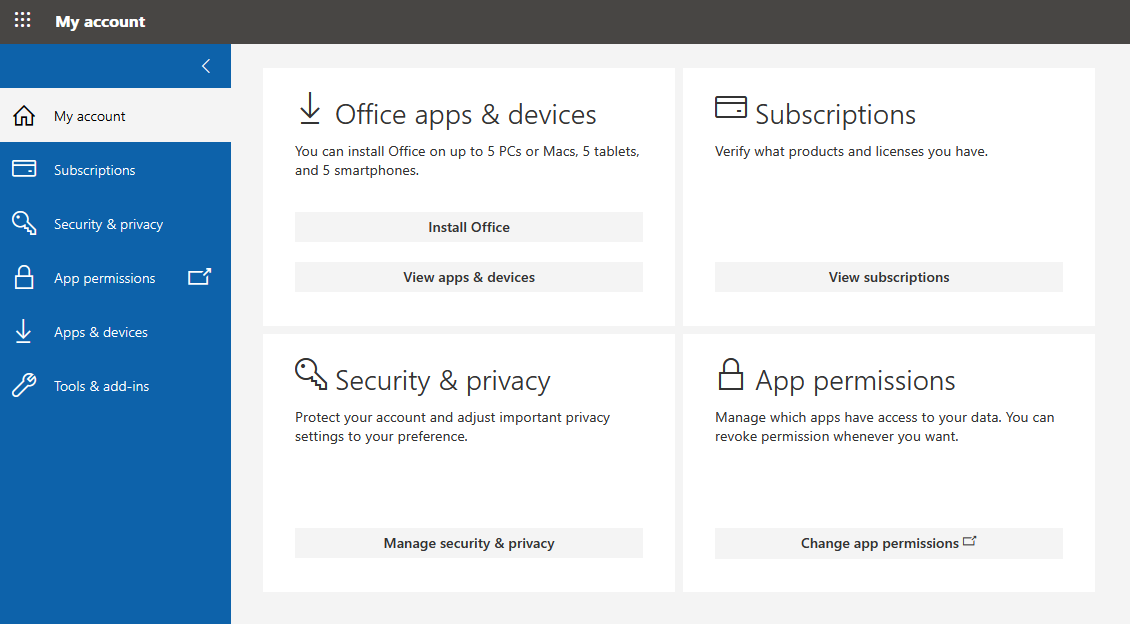This screenshot has height=624, width=1130.
Task: Click the View subscriptions button
Action: pyautogui.click(x=889, y=277)
